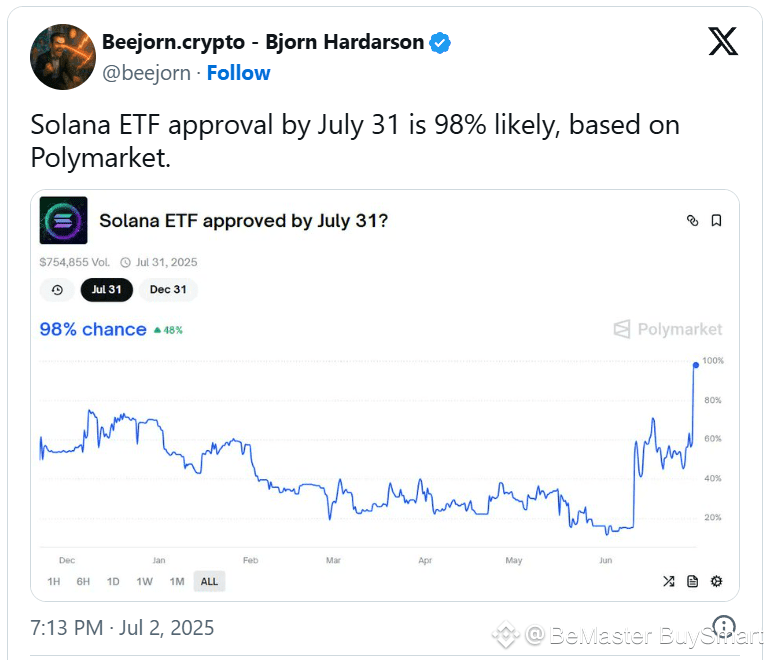
Task: Click the blue verified badge
Action: (x=440, y=43)
